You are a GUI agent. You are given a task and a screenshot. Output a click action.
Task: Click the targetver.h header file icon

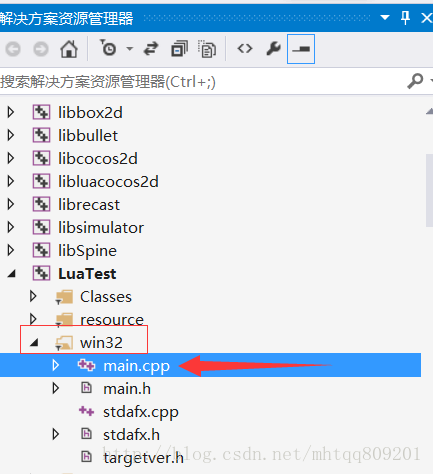click(87, 457)
